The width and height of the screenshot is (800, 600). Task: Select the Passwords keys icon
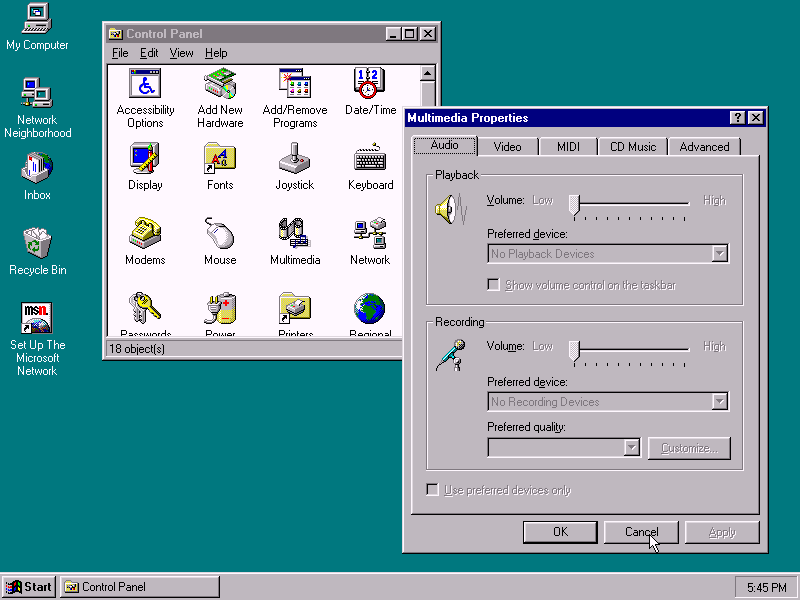point(145,308)
